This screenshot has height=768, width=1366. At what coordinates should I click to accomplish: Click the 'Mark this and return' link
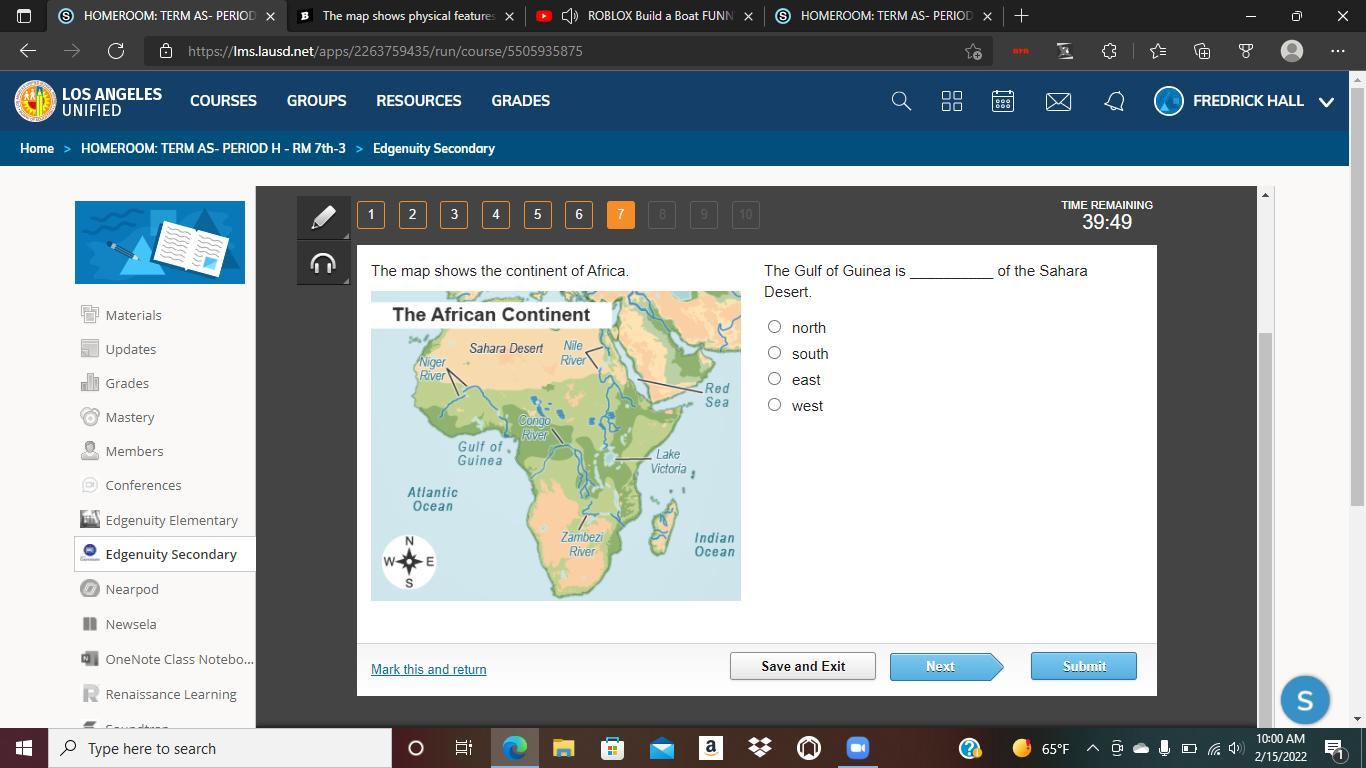click(x=429, y=670)
